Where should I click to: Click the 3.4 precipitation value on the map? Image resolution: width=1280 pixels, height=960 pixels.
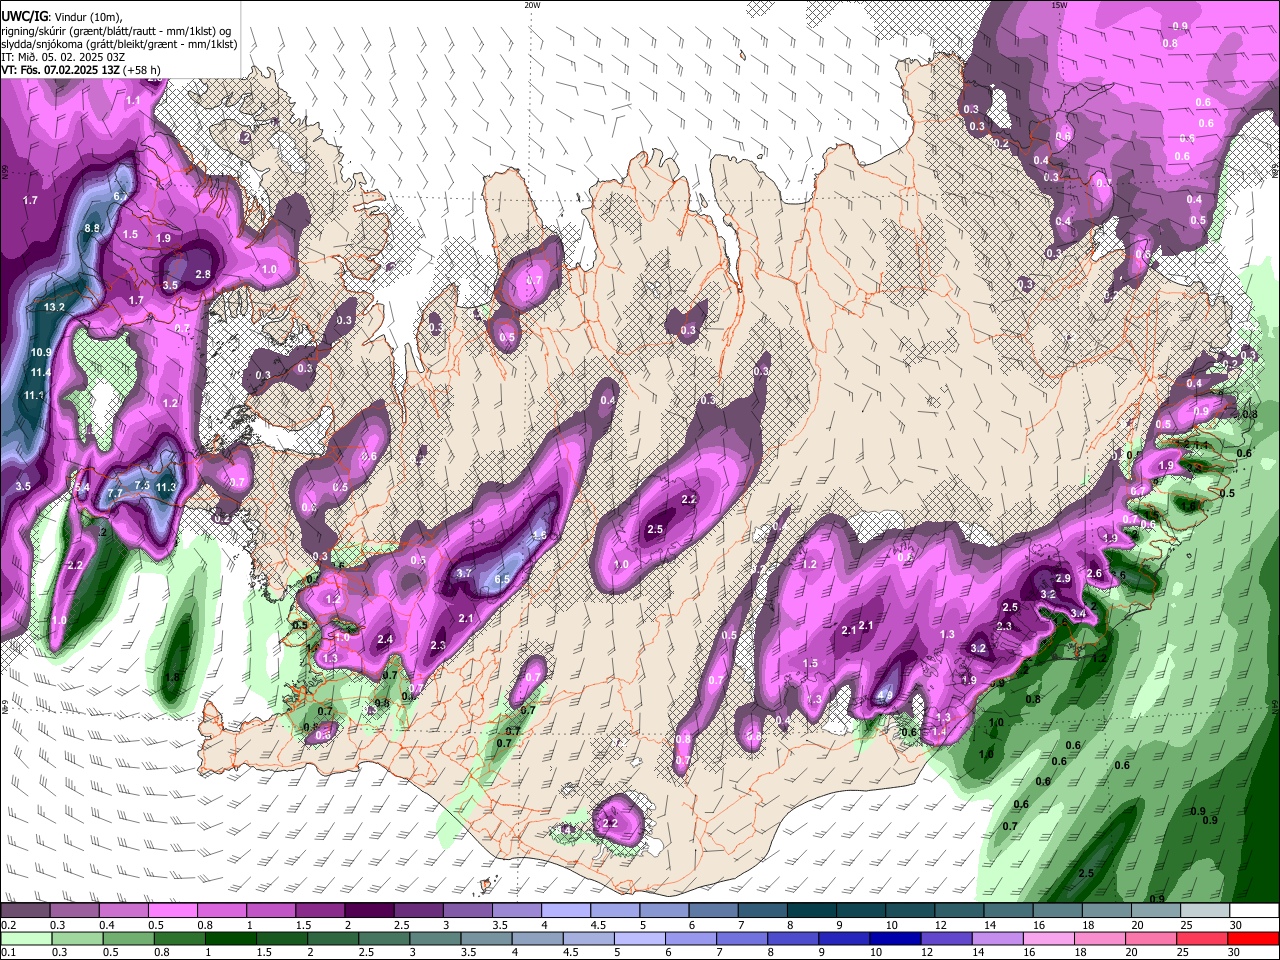[x=1078, y=613]
